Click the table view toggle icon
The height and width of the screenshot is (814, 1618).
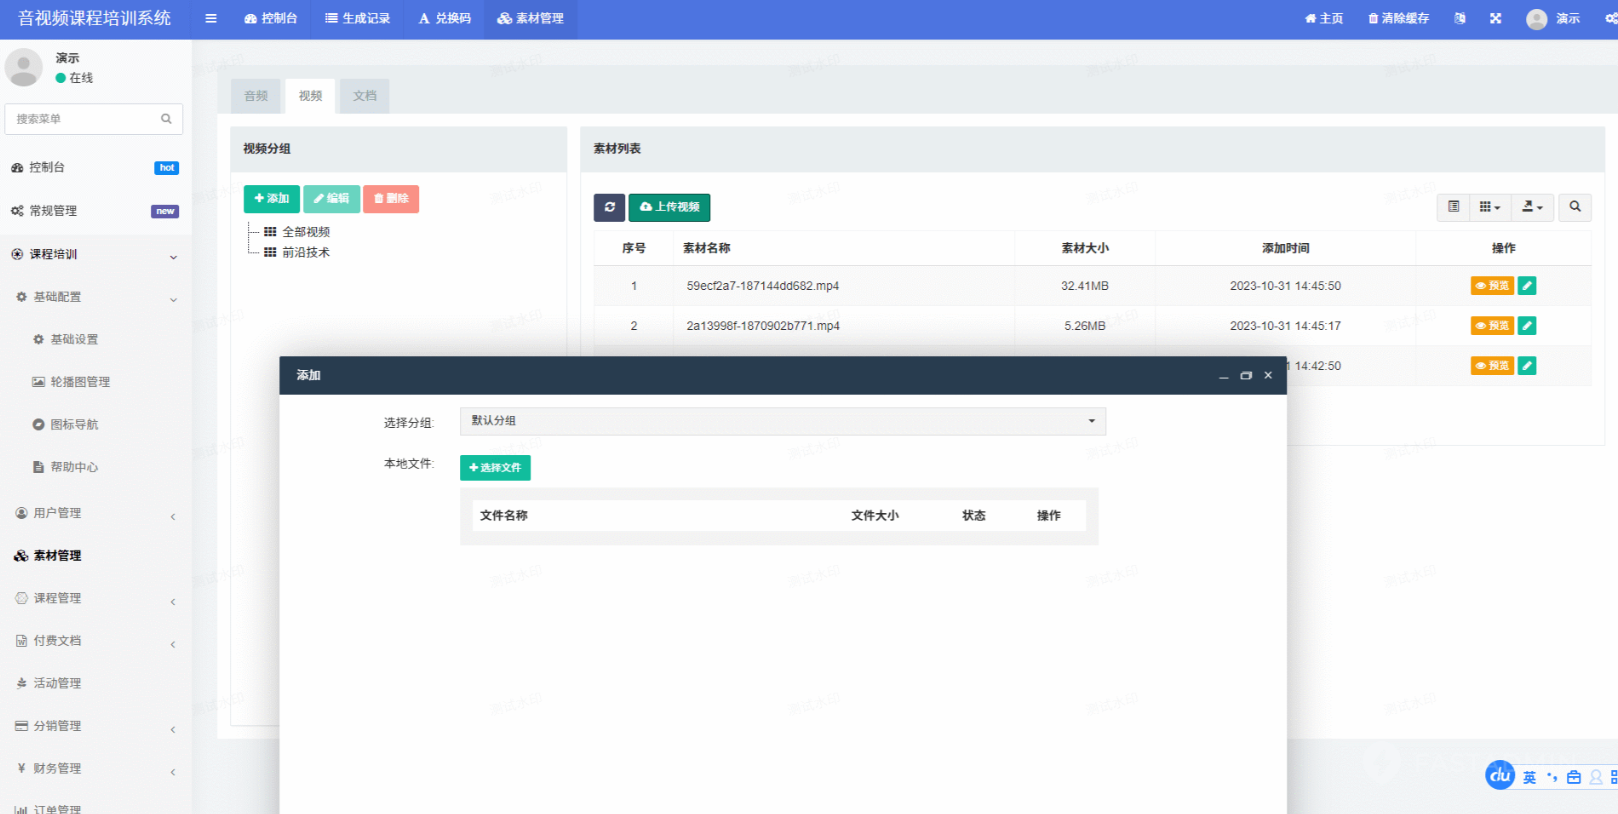tap(1454, 207)
